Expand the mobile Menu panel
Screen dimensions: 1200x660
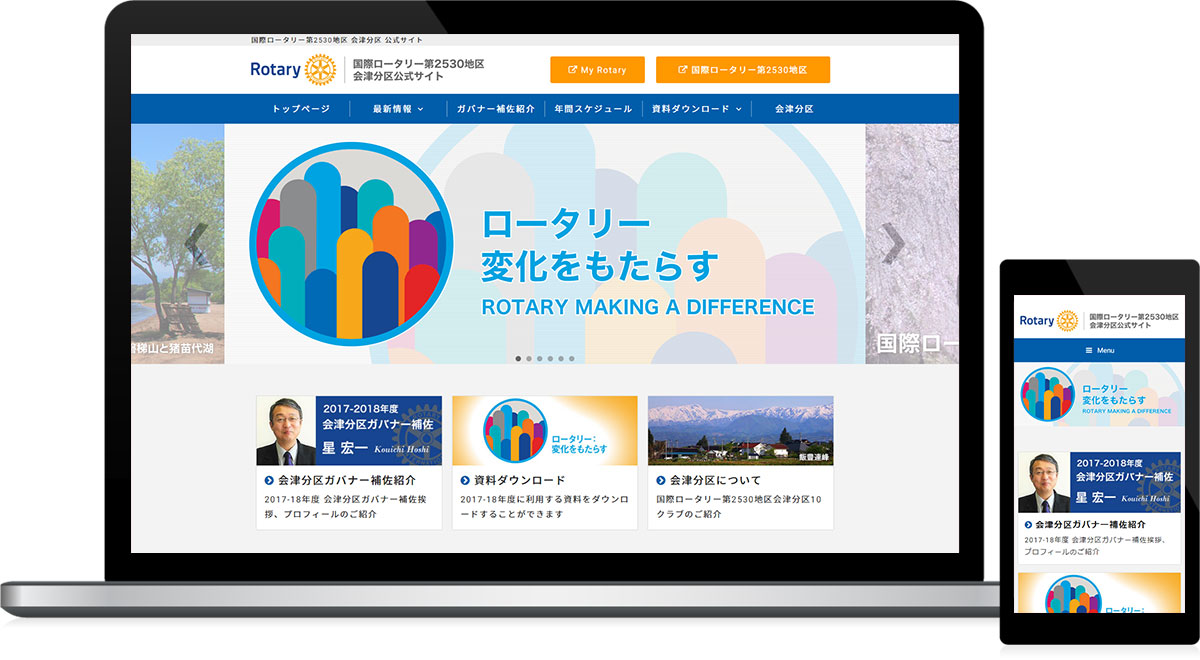1100,351
